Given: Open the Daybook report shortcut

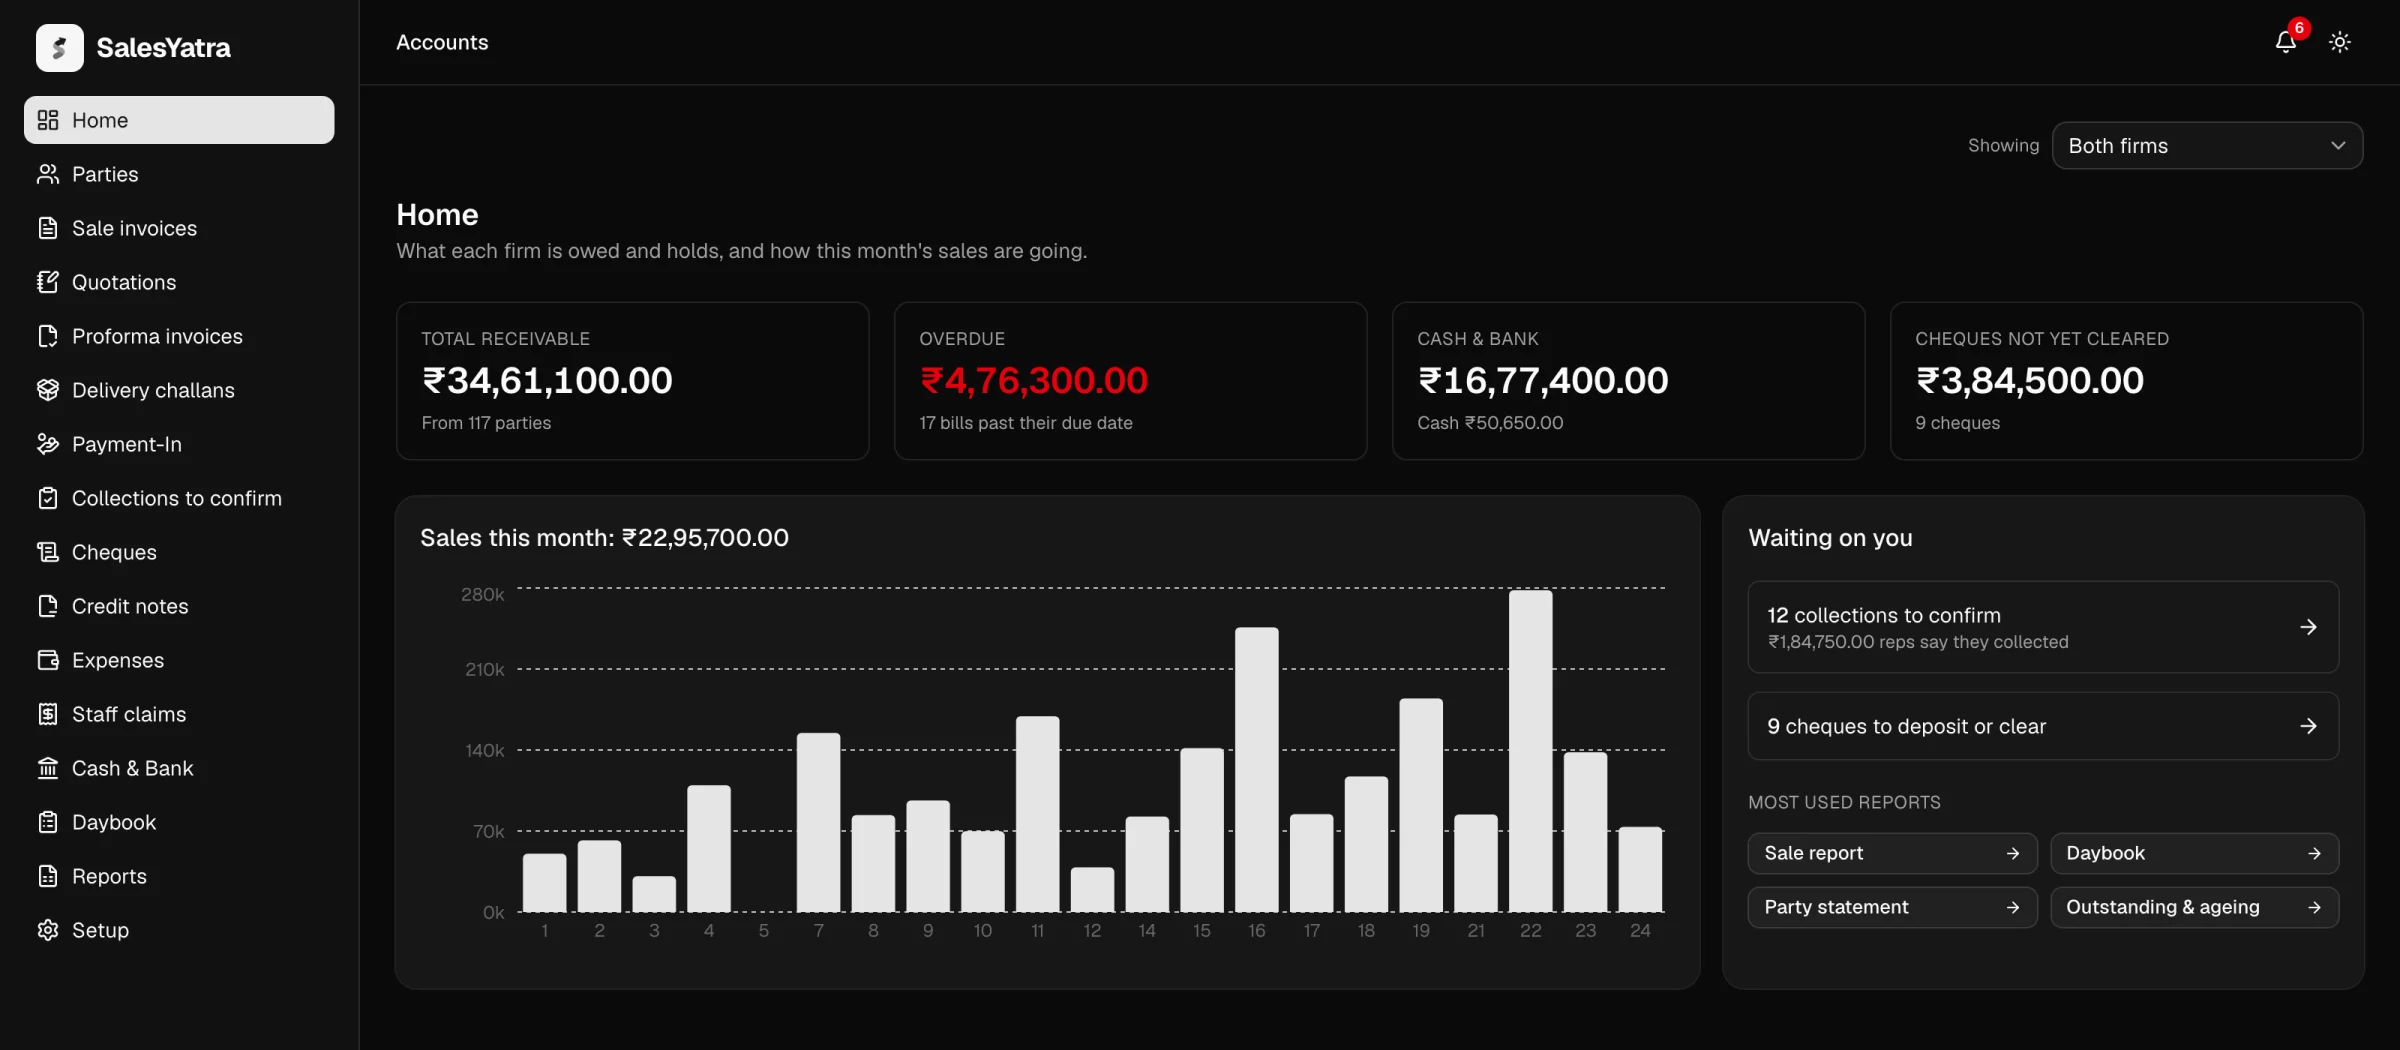Looking at the screenshot, I should point(2194,853).
